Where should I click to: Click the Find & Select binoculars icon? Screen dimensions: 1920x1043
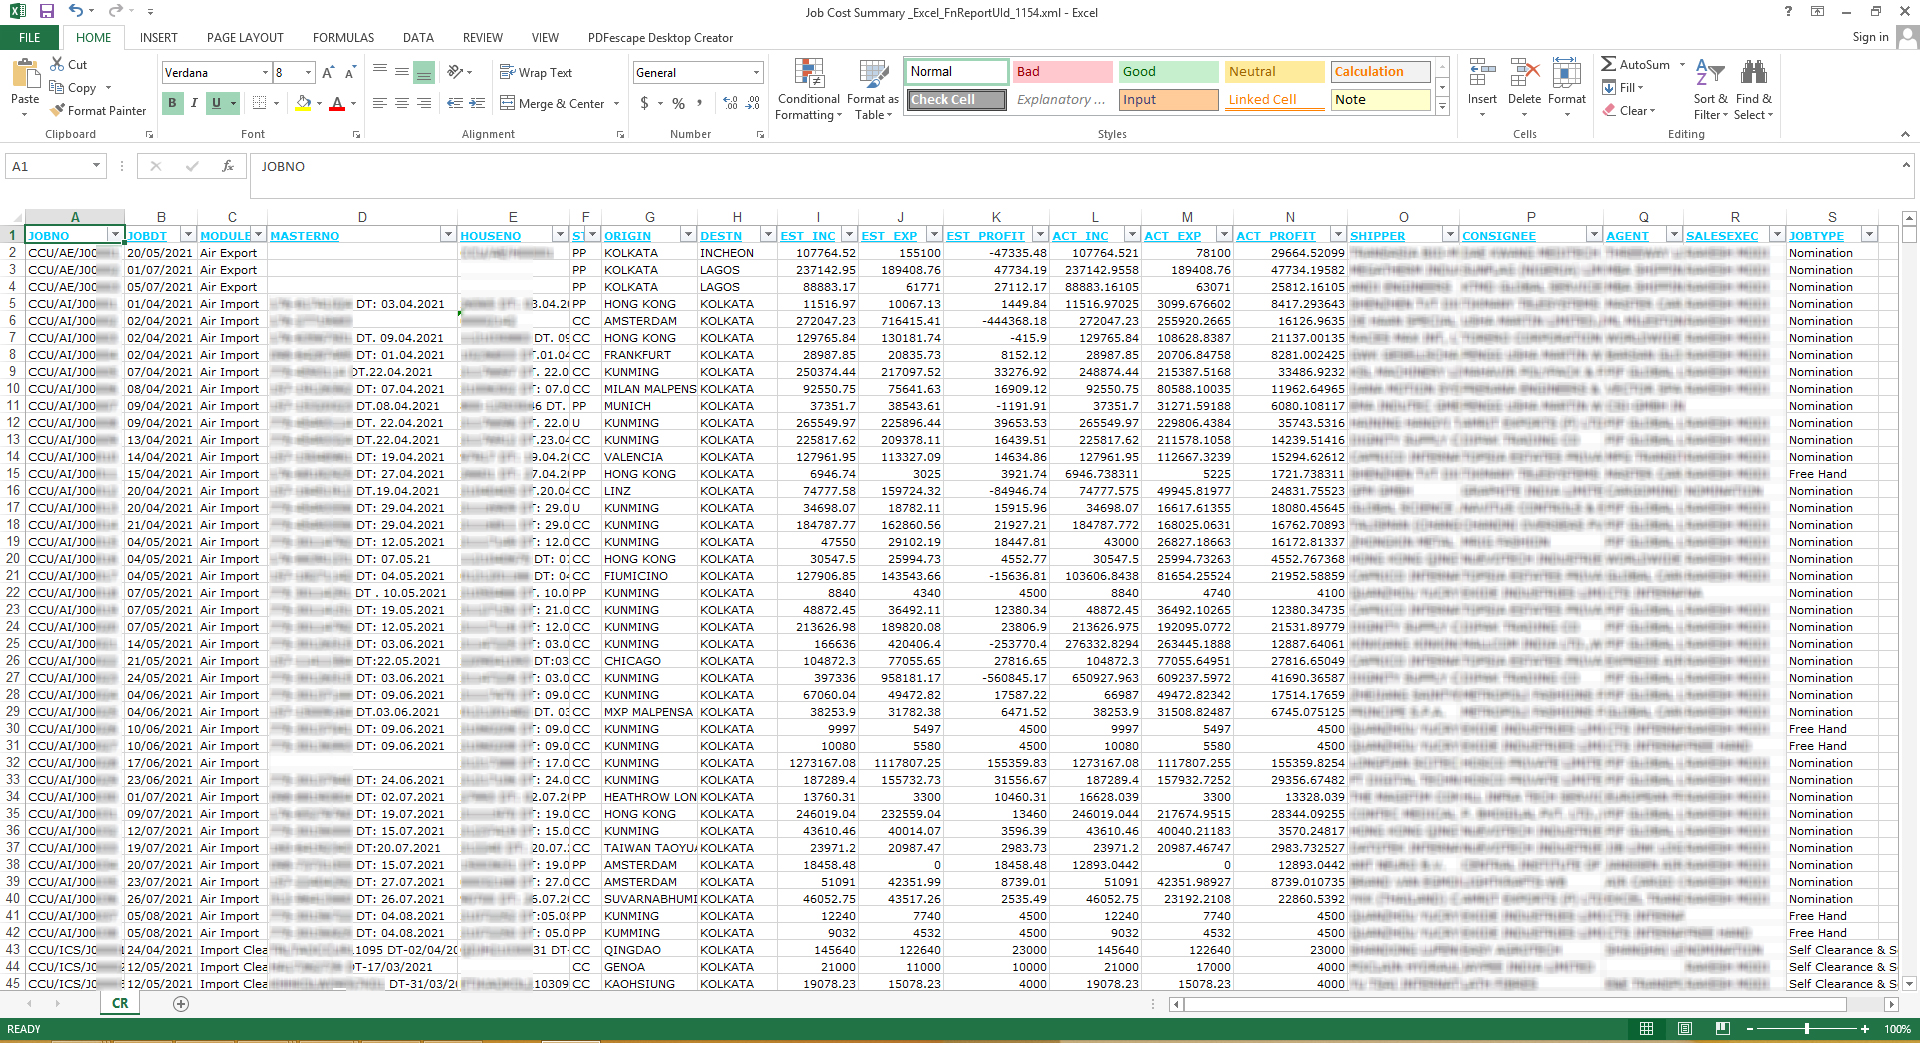tap(1753, 75)
